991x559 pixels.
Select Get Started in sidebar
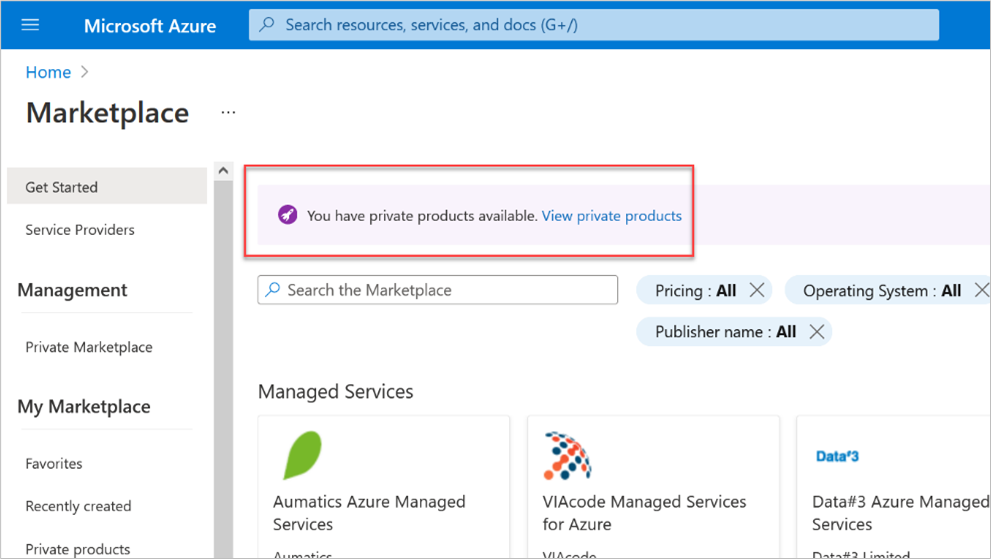(62, 187)
